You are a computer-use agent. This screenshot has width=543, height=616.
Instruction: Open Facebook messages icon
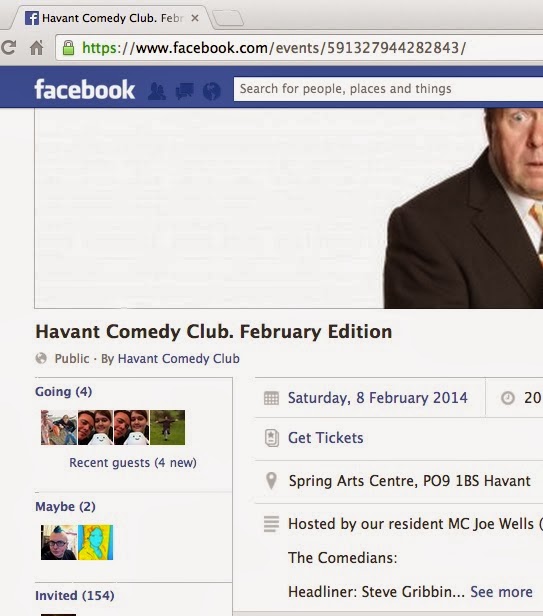(x=185, y=91)
